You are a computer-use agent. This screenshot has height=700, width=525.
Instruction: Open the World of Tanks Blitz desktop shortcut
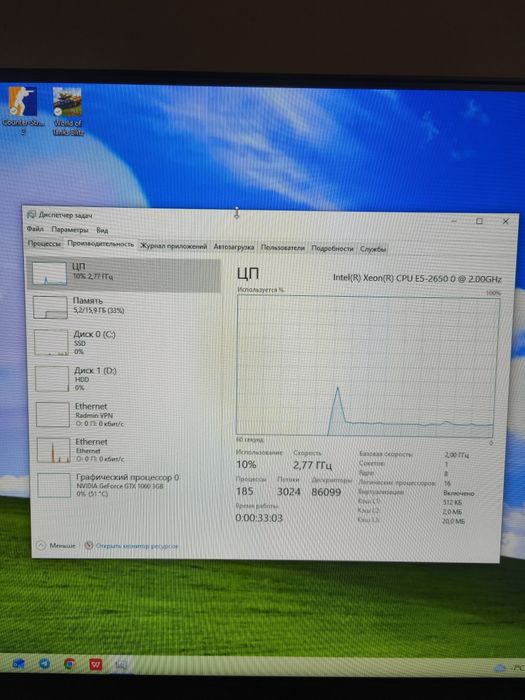tap(67, 111)
